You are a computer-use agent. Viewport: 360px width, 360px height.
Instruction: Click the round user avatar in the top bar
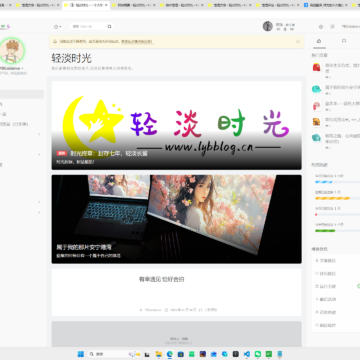(268, 26)
